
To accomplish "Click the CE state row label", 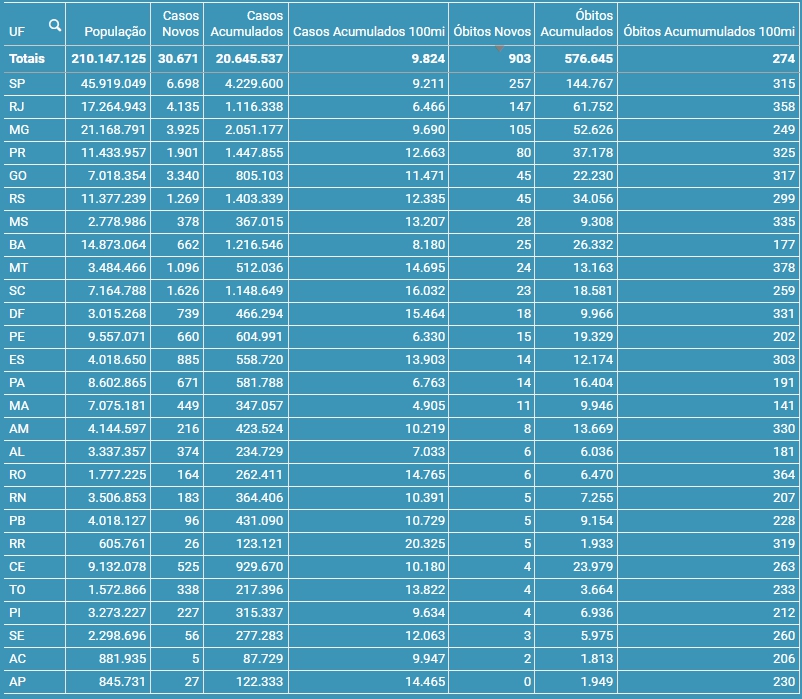I will (x=17, y=566).
